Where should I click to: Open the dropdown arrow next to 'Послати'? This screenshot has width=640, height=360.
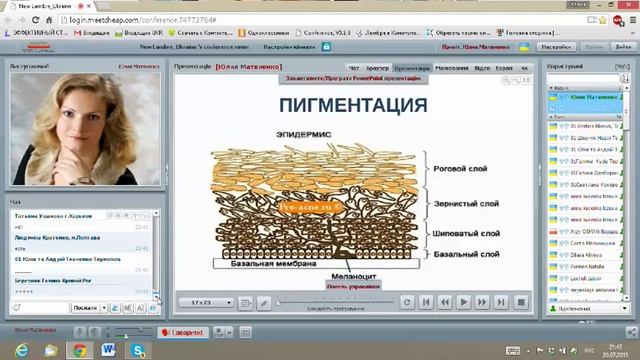point(104,308)
